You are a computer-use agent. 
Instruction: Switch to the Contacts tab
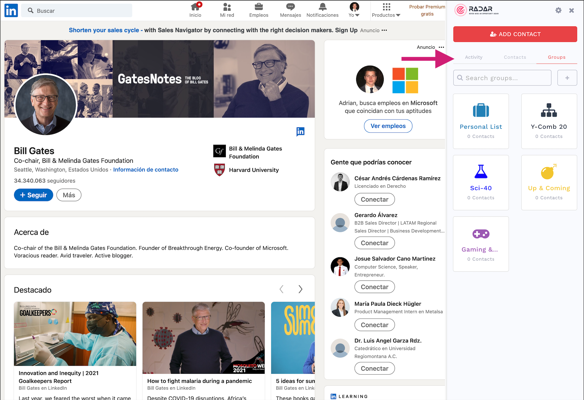(x=515, y=57)
